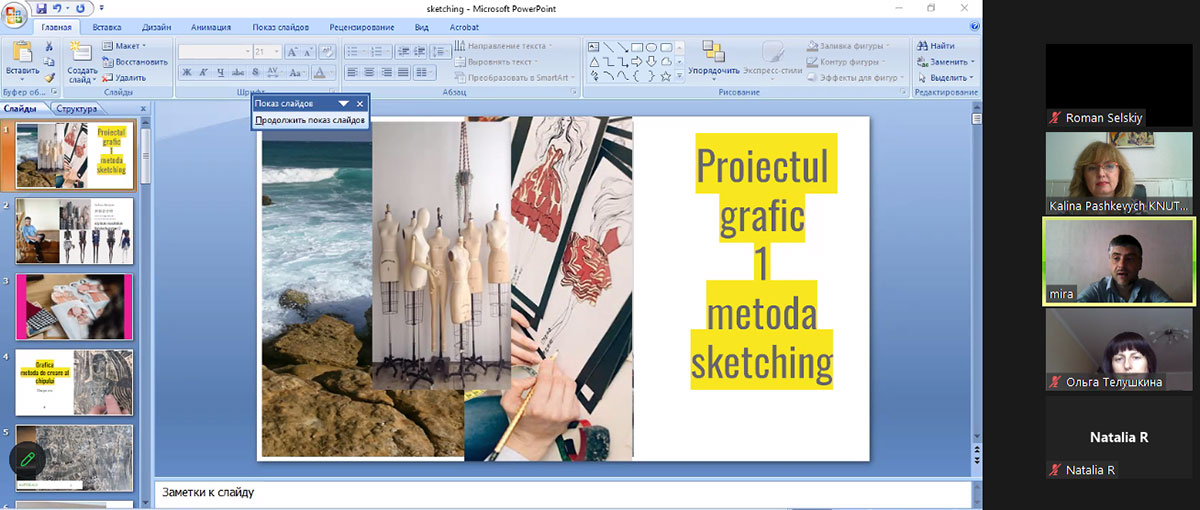Redo the last action
This screenshot has width=1200, height=510.
pyautogui.click(x=79, y=8)
